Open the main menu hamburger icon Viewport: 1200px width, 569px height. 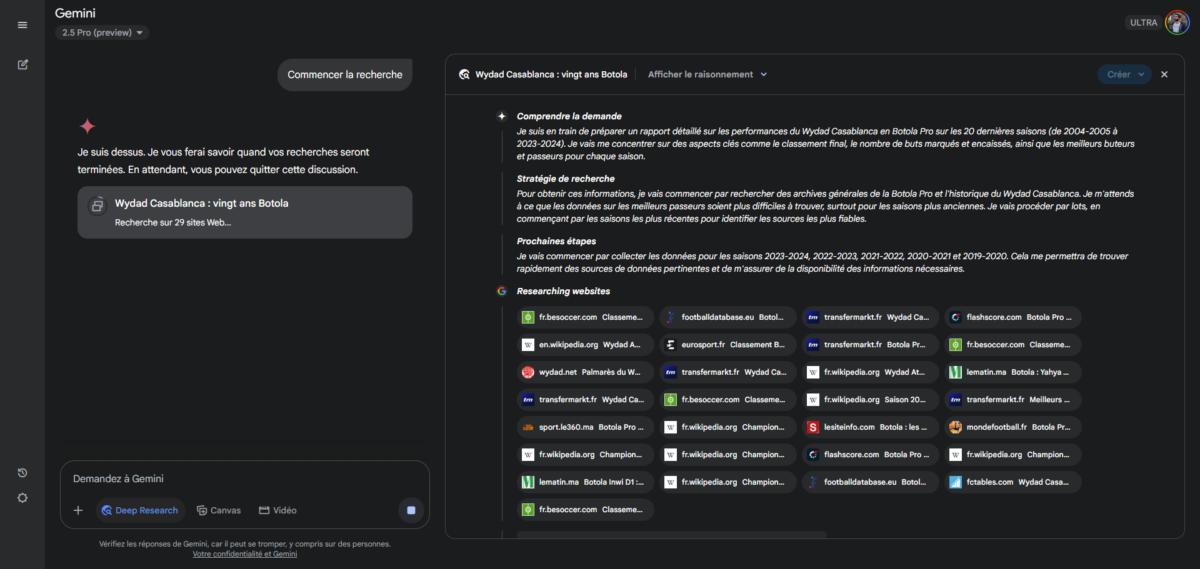click(22, 25)
